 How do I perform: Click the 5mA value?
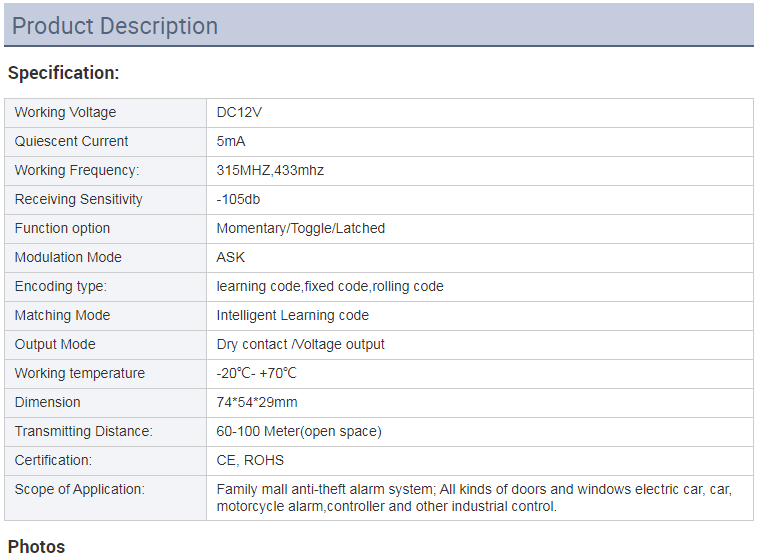(231, 141)
